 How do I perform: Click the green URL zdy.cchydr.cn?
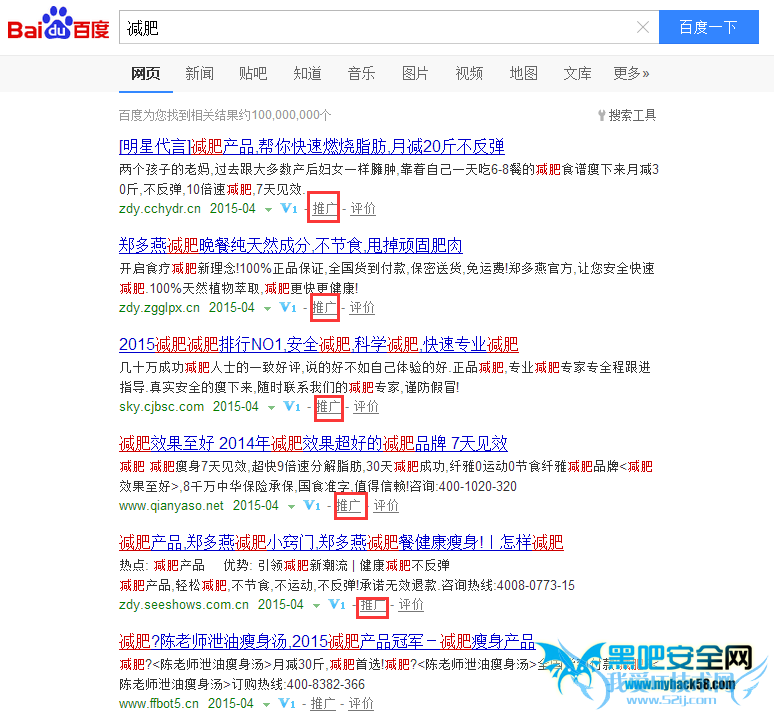click(160, 208)
